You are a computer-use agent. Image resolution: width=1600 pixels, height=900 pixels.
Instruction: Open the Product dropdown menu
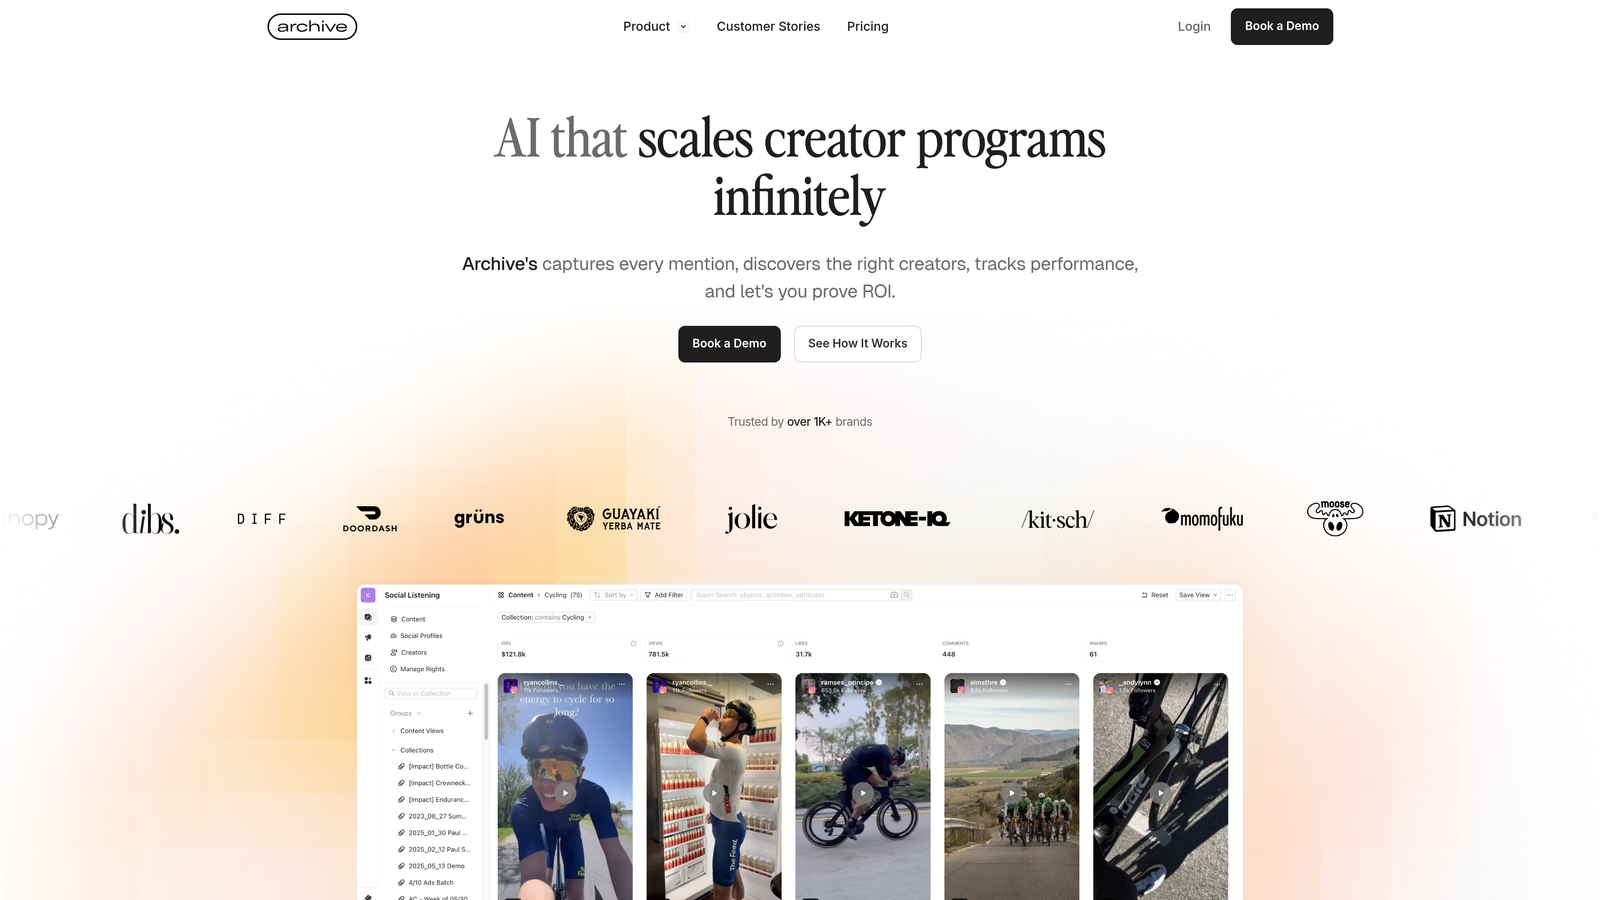point(655,27)
